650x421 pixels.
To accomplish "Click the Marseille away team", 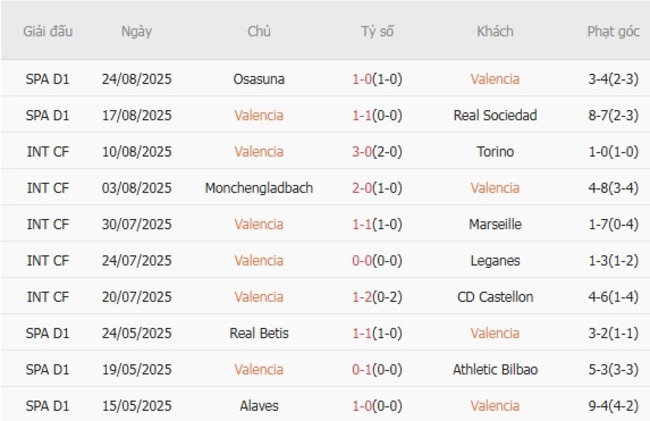I will tap(495, 224).
